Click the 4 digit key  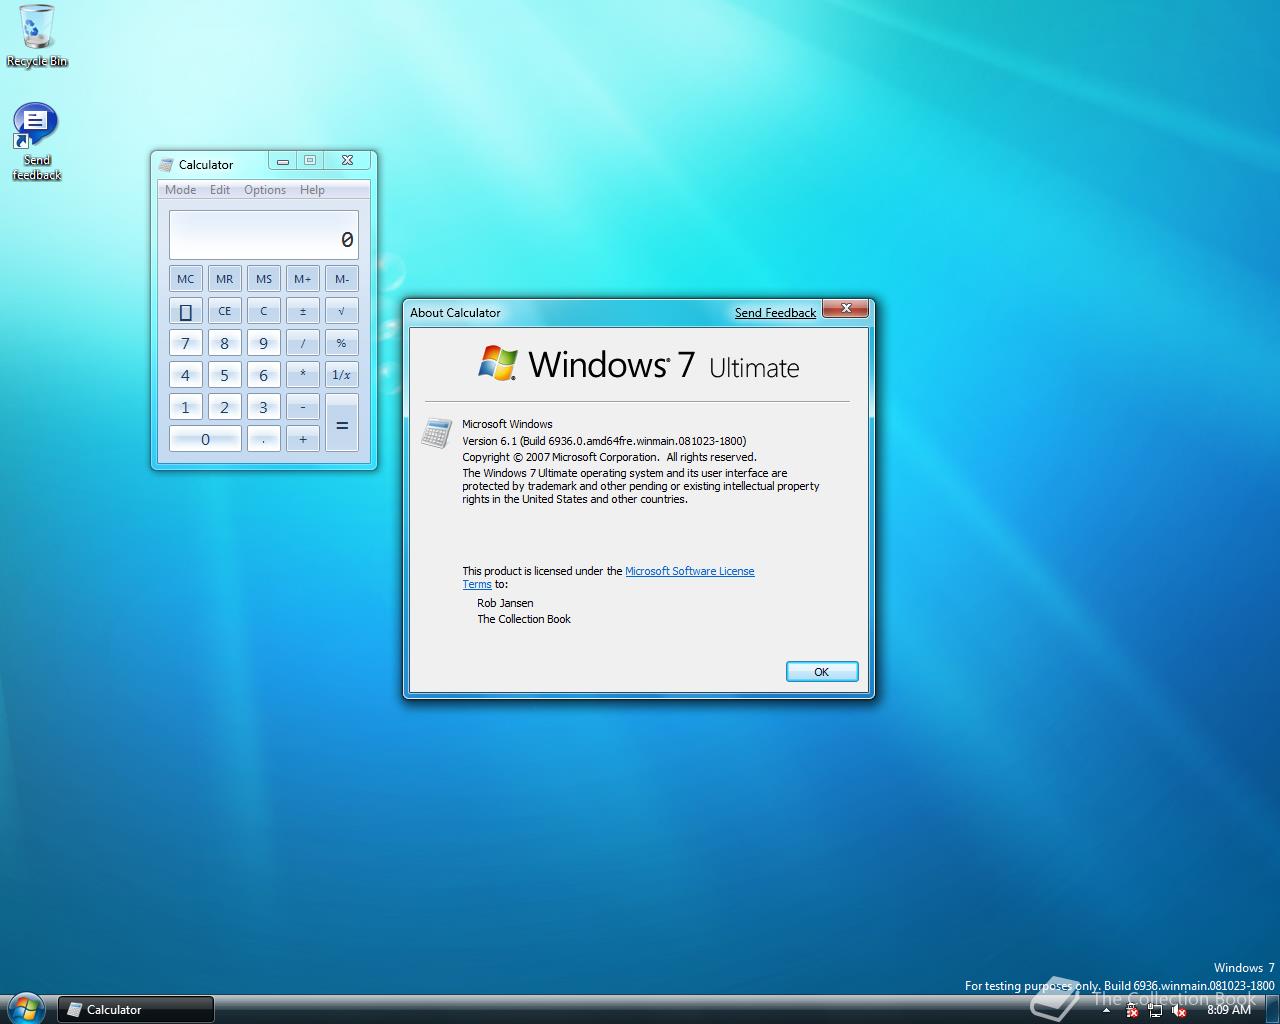(185, 375)
